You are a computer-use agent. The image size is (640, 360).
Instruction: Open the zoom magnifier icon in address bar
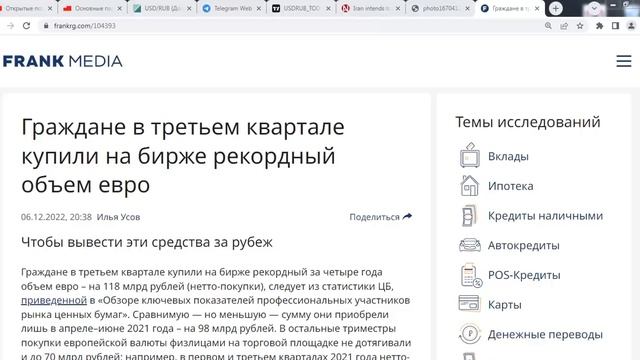tap(548, 26)
